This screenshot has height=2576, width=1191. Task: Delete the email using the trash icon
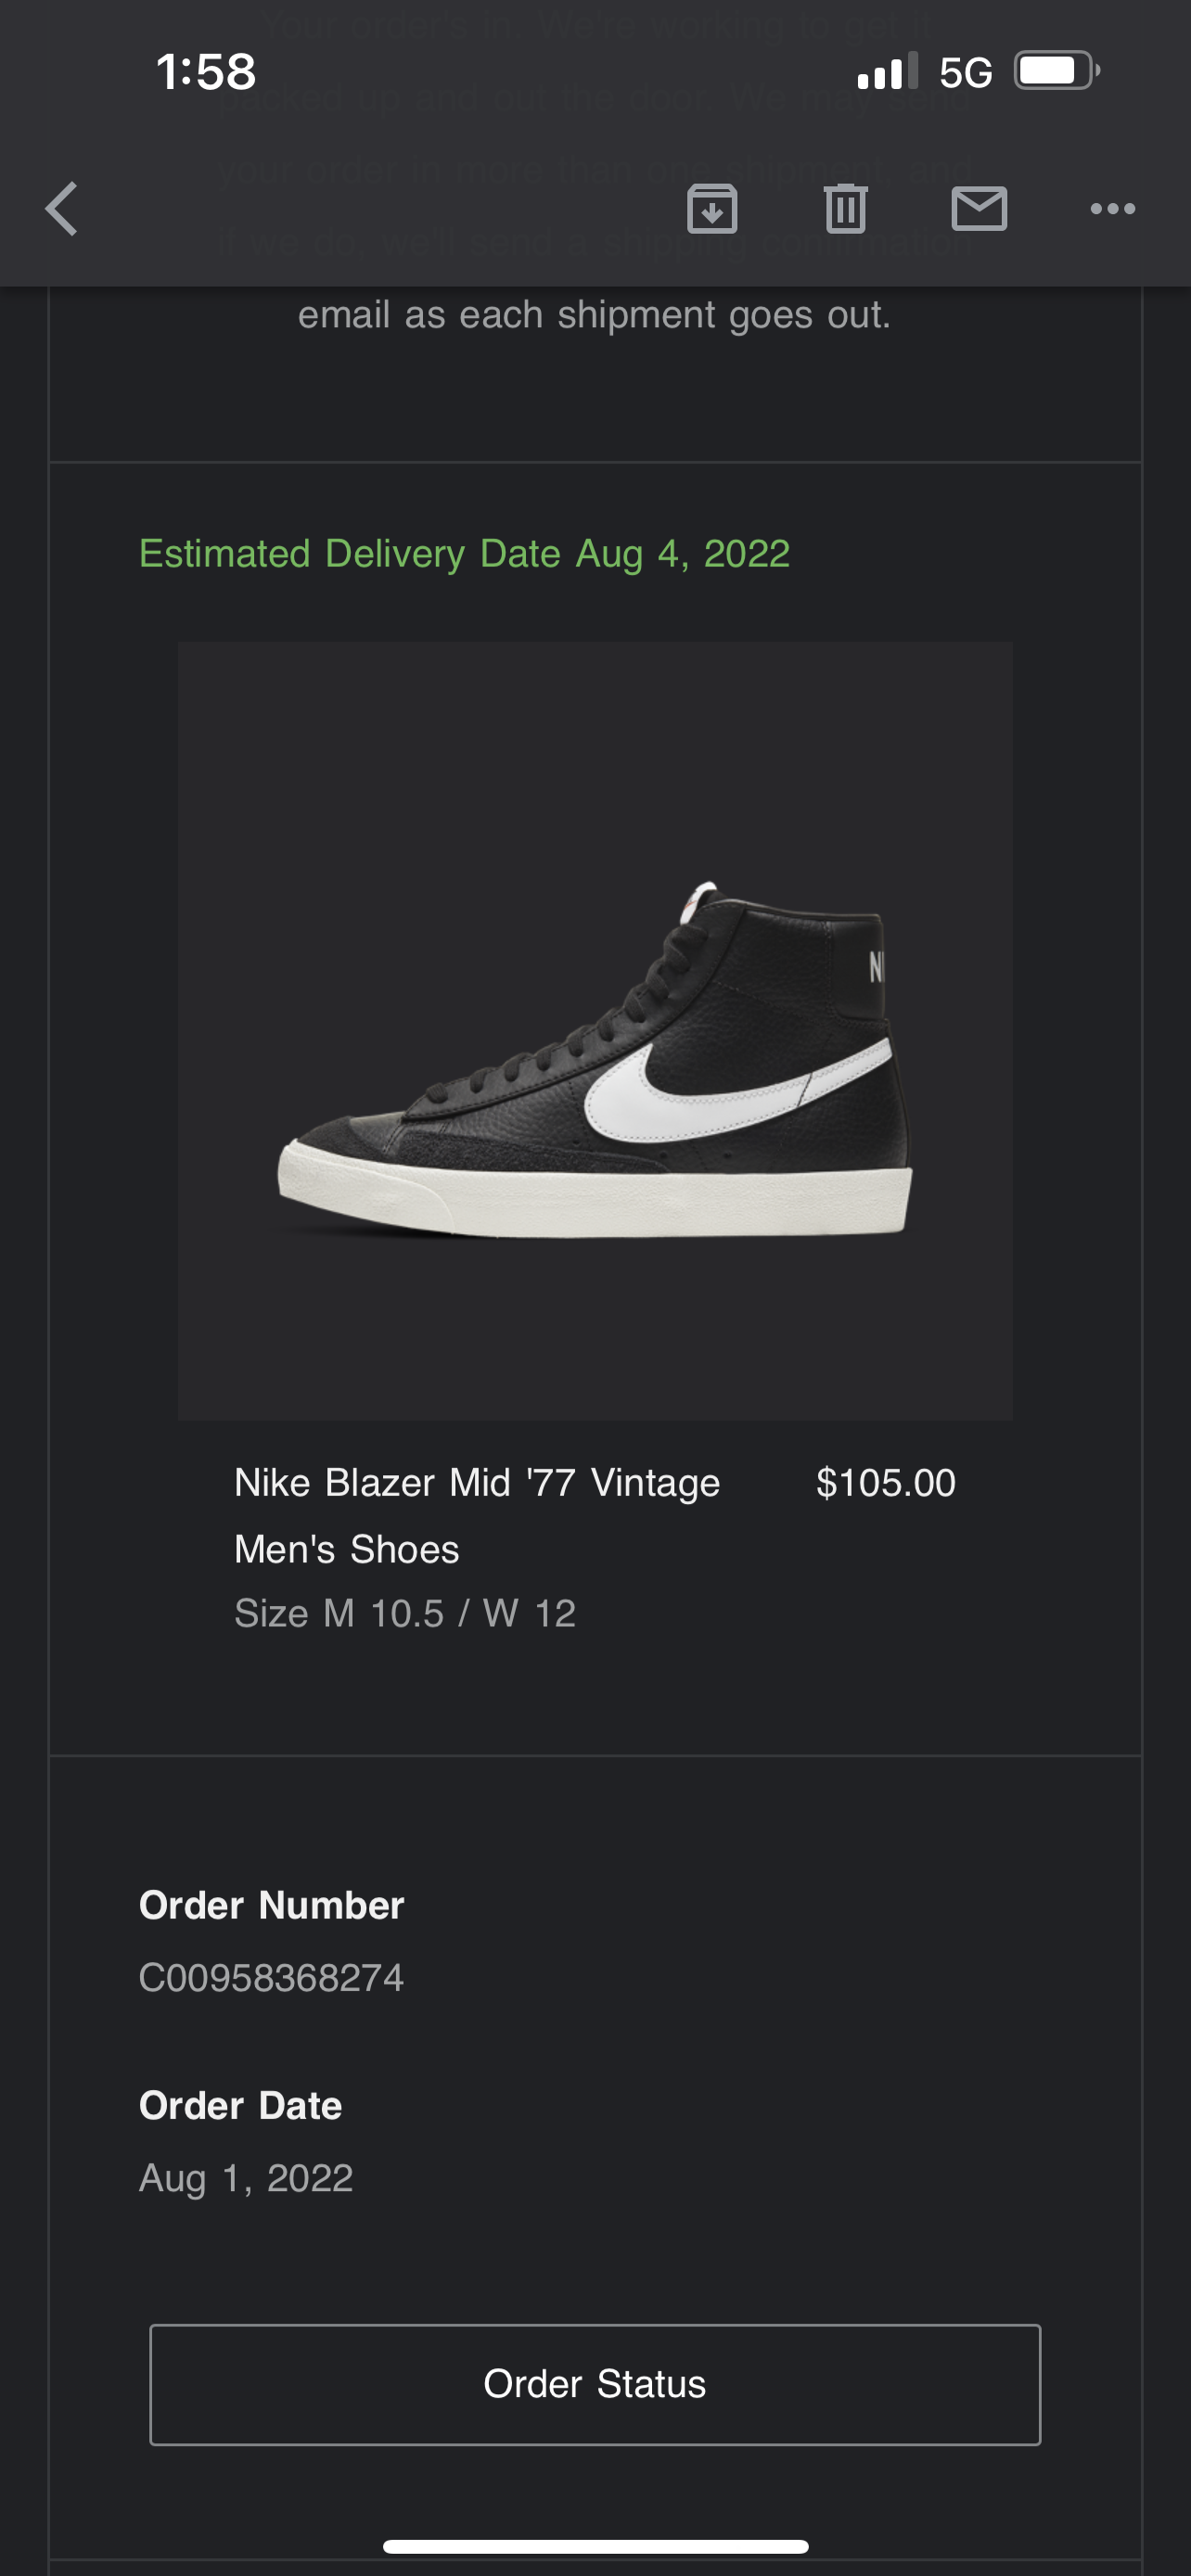tap(846, 209)
